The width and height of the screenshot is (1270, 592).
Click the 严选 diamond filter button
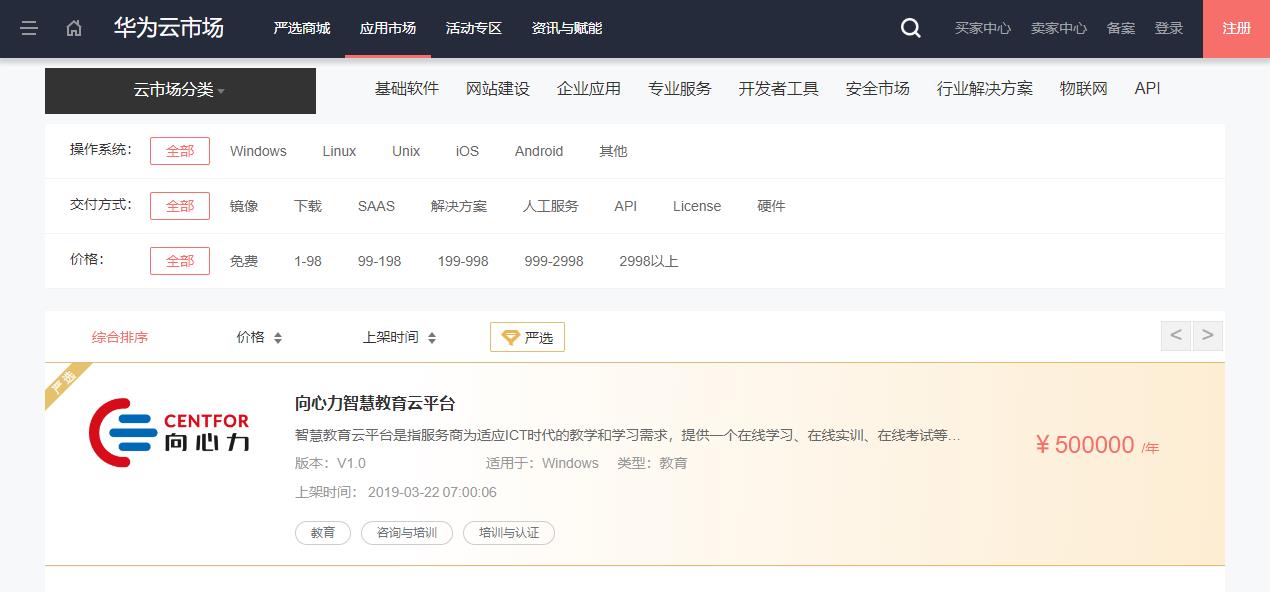point(527,337)
